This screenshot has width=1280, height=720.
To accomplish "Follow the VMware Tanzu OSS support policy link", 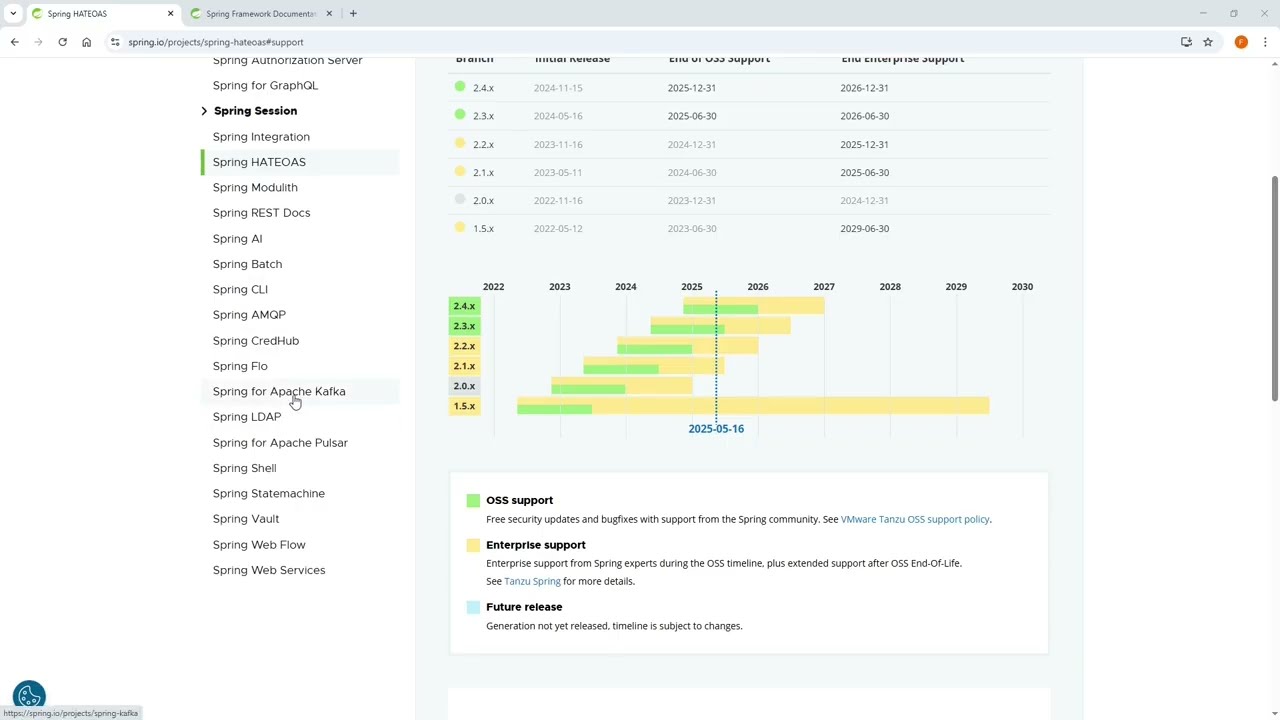I will point(915,519).
